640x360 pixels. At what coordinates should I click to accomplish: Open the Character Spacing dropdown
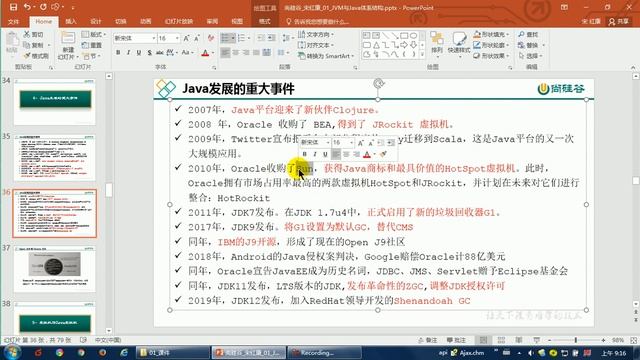[171, 53]
